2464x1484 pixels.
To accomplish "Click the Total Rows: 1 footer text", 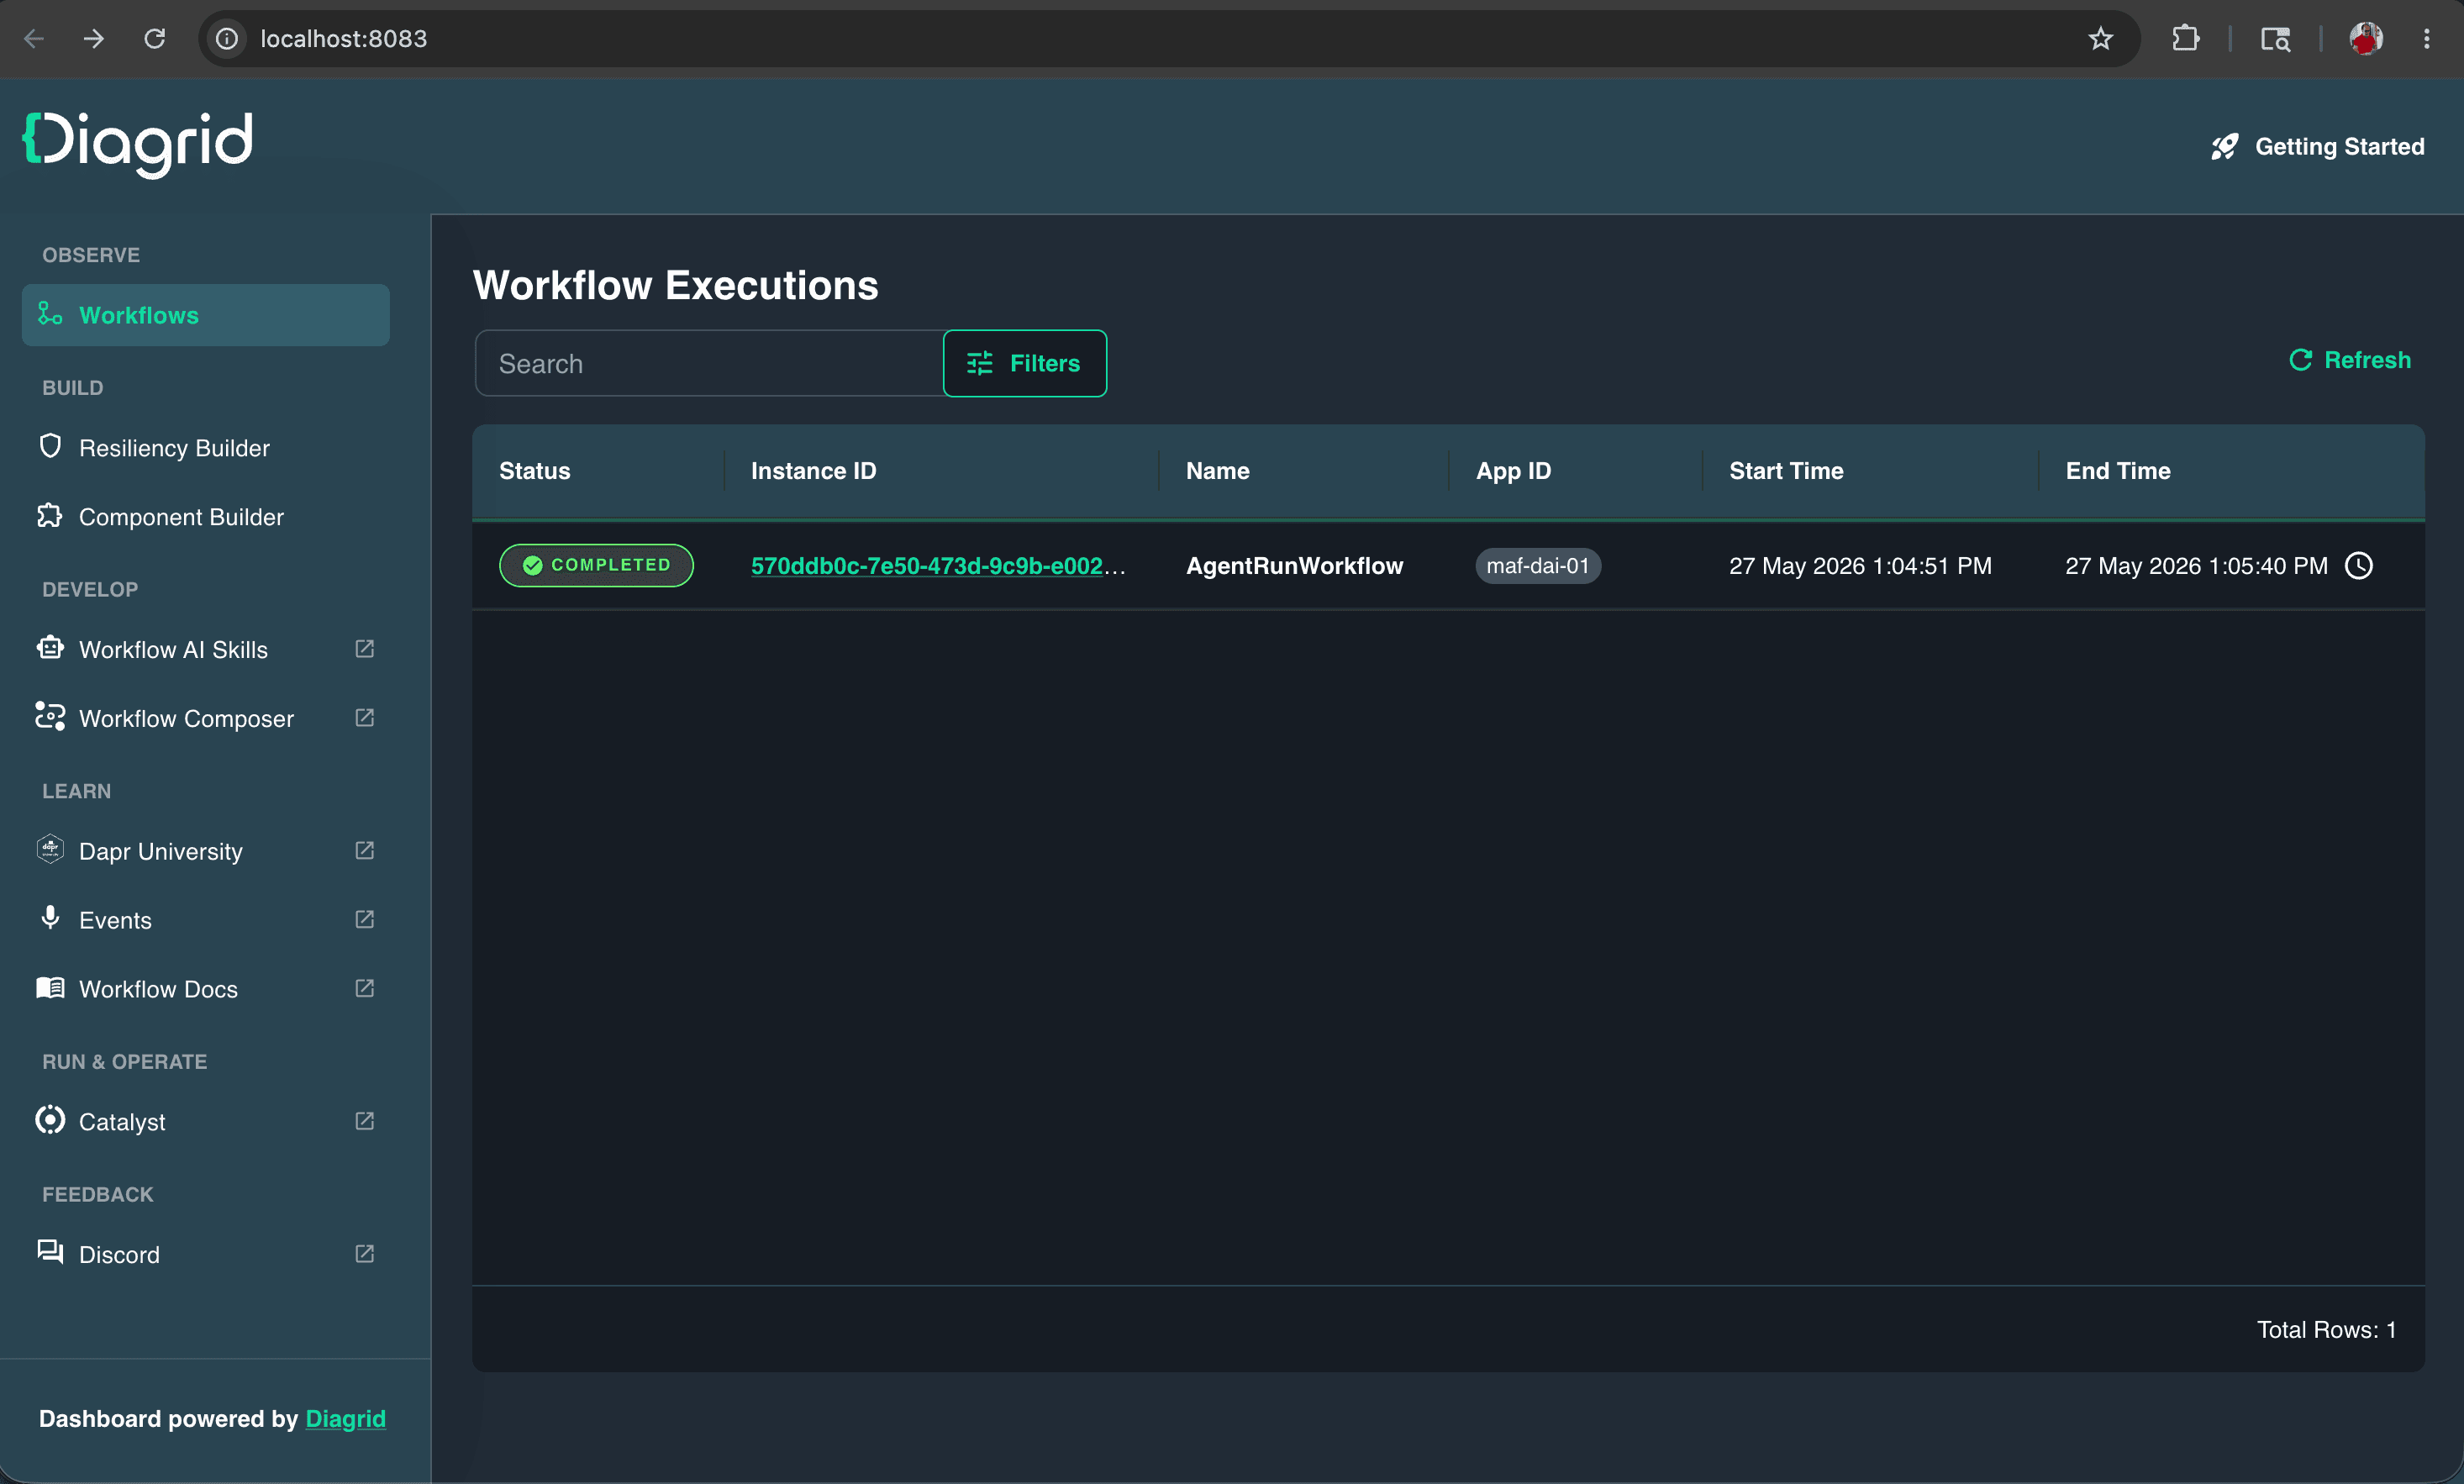I will (x=2326, y=1329).
